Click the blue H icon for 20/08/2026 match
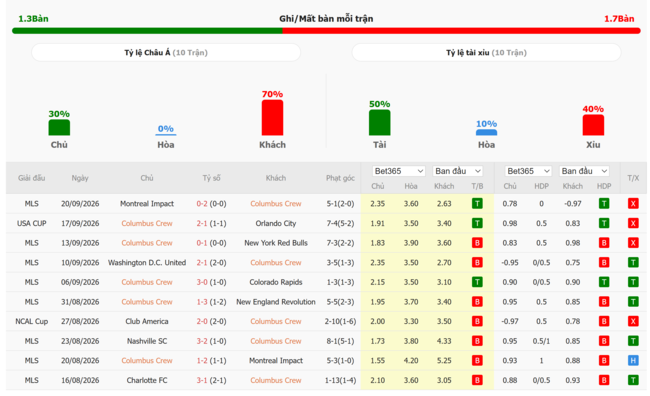This screenshot has height=396, width=650. (633, 361)
